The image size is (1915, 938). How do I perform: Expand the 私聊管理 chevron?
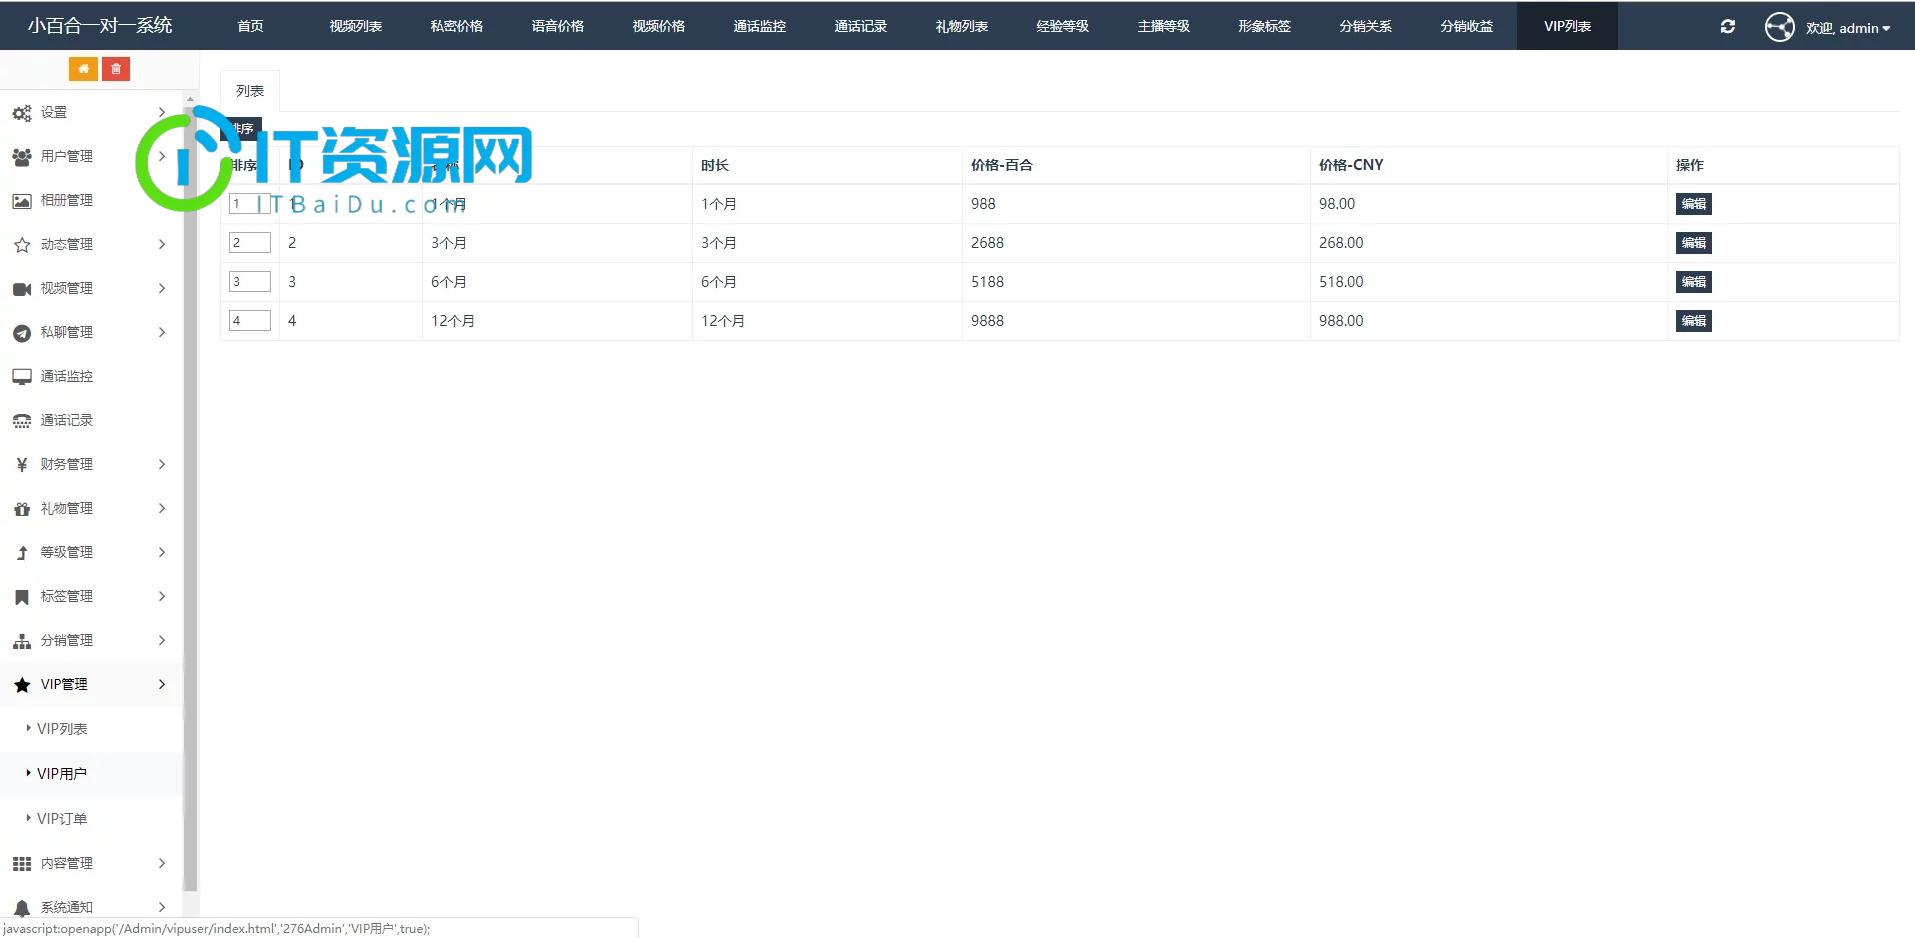coord(162,332)
